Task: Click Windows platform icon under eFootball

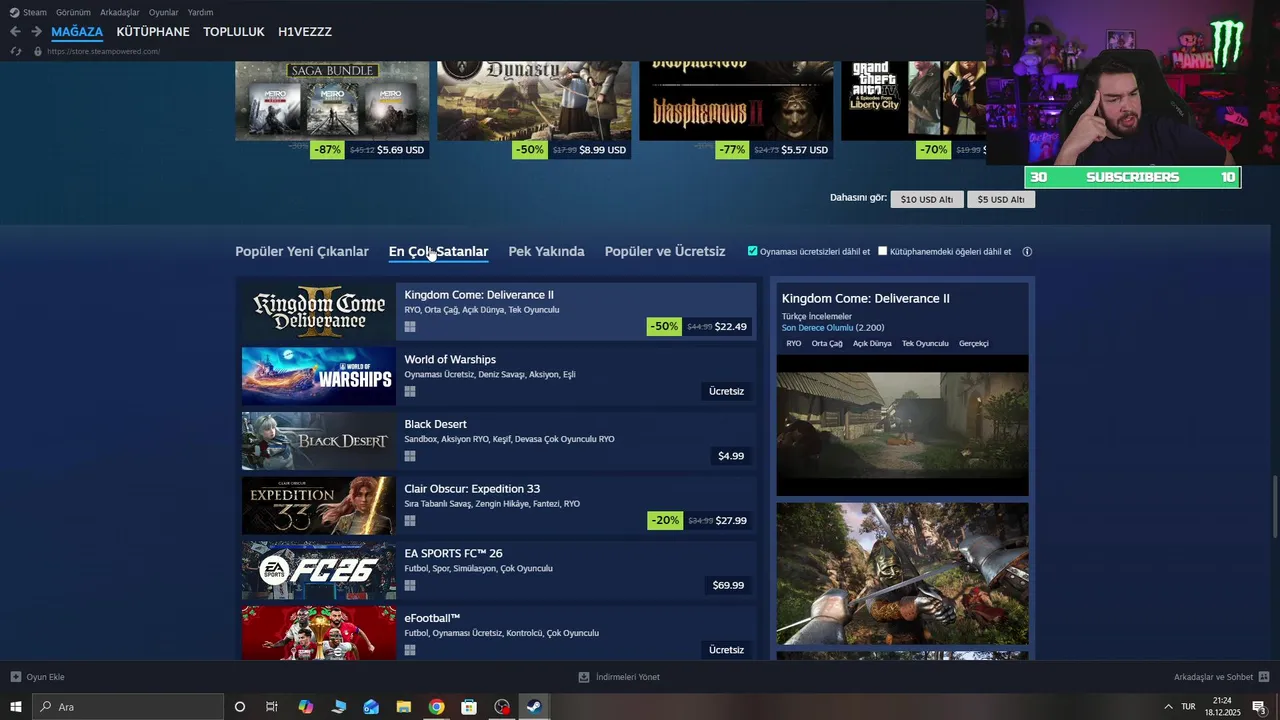Action: (410, 650)
